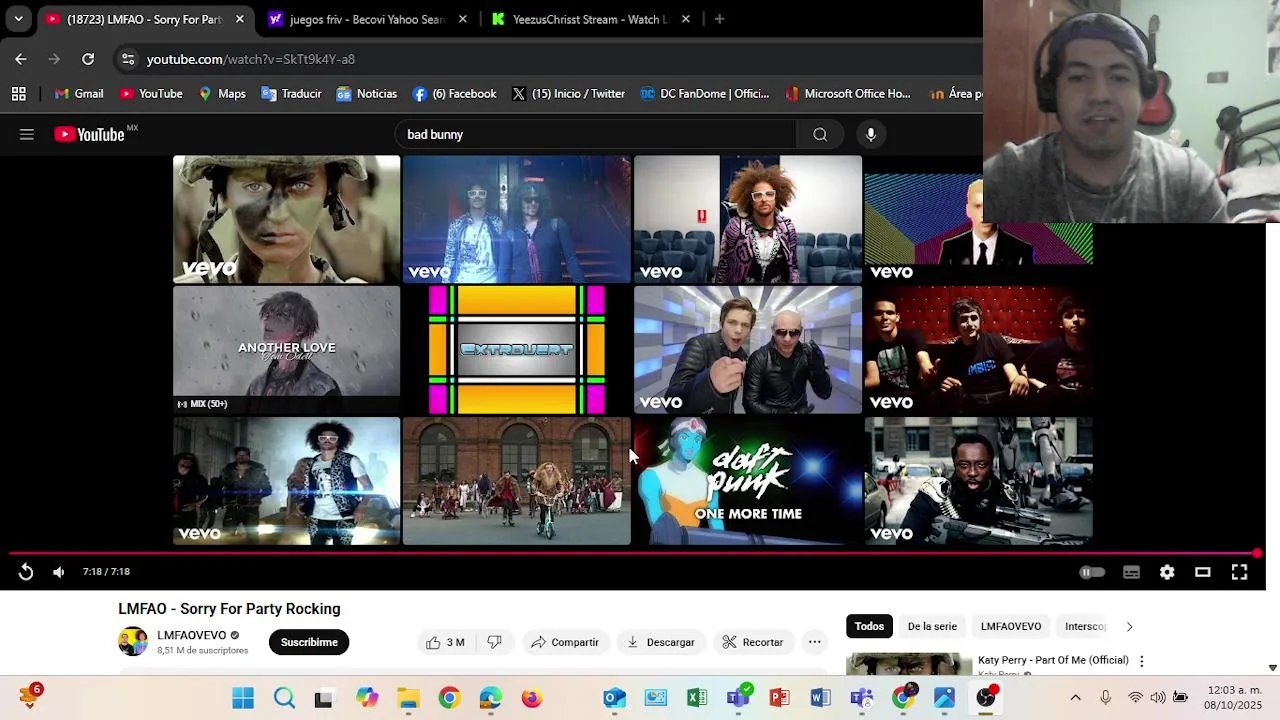Screen dimensions: 1280x720
Task: Play the soldier face-paint Vevo thumbnail
Action: [286, 219]
